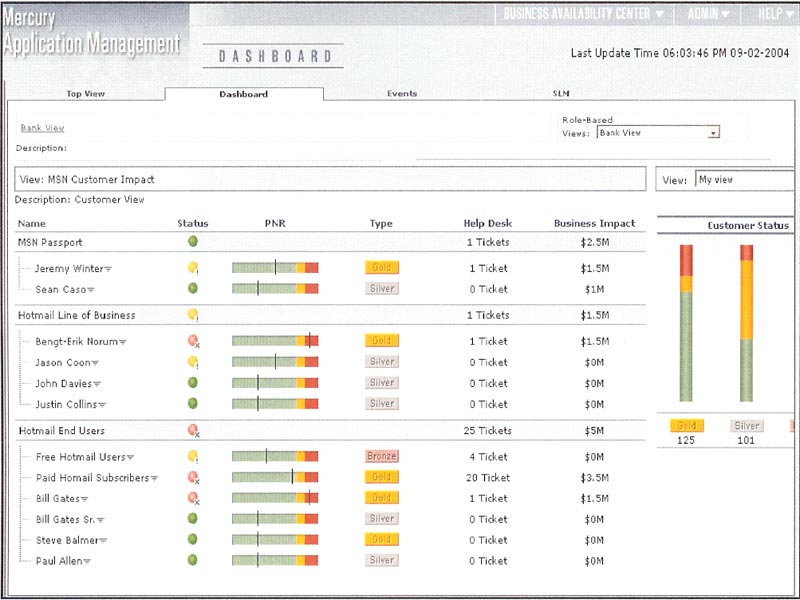Select the Dashboard tab
The image size is (800, 600).
click(243, 94)
